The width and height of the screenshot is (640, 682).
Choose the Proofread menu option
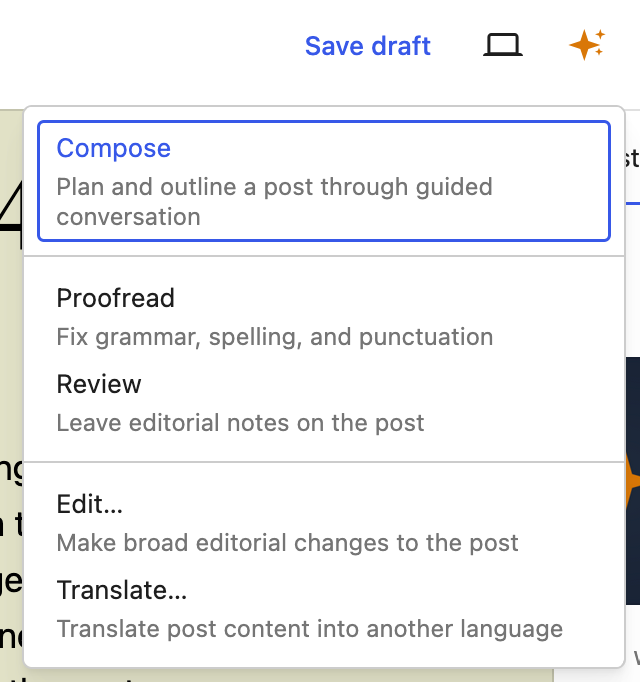115,298
